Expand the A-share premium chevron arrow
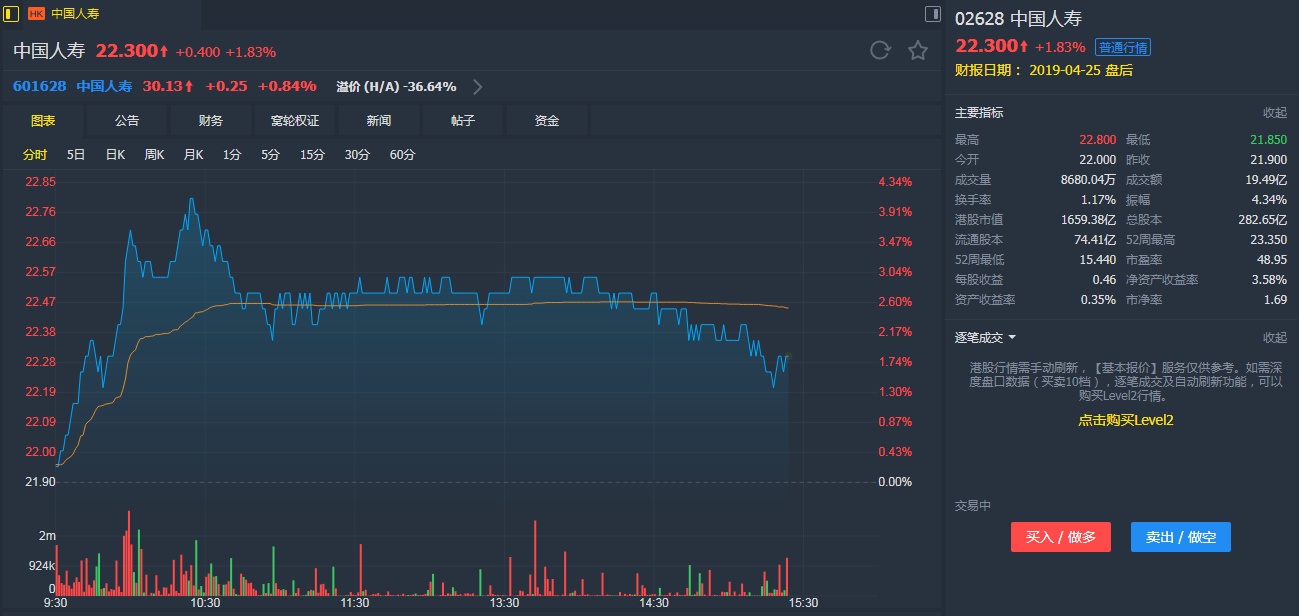The height and width of the screenshot is (616, 1299). click(478, 86)
